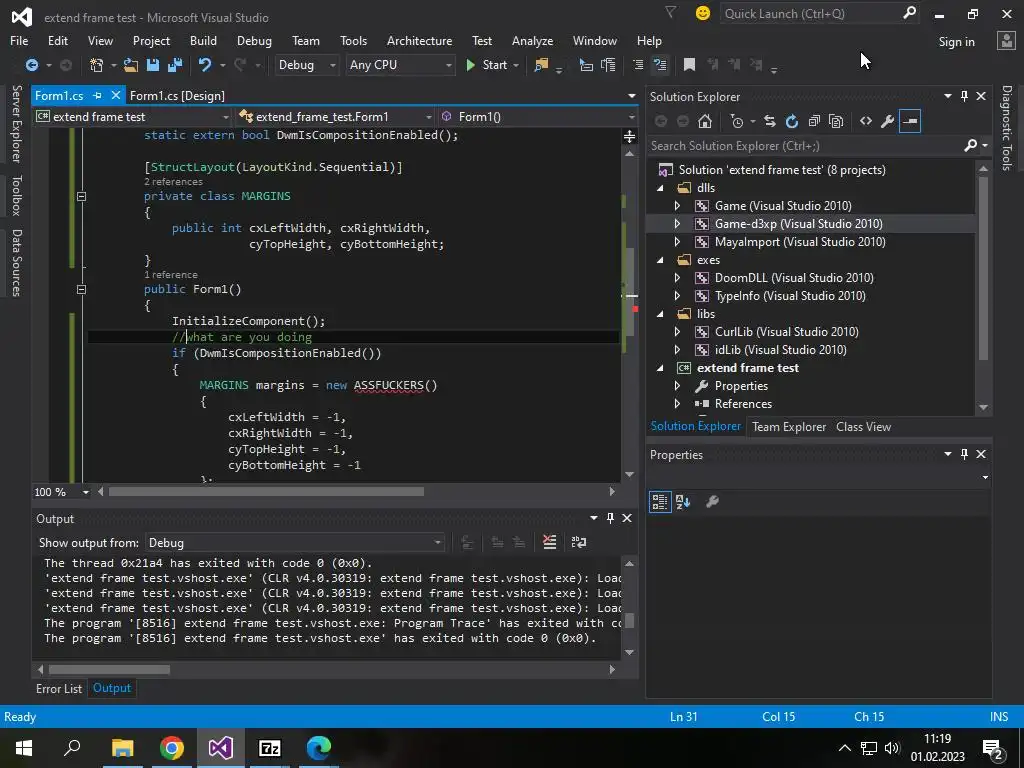
Task: Click the Categorized view button in Properties panel
Action: [x=660, y=502]
